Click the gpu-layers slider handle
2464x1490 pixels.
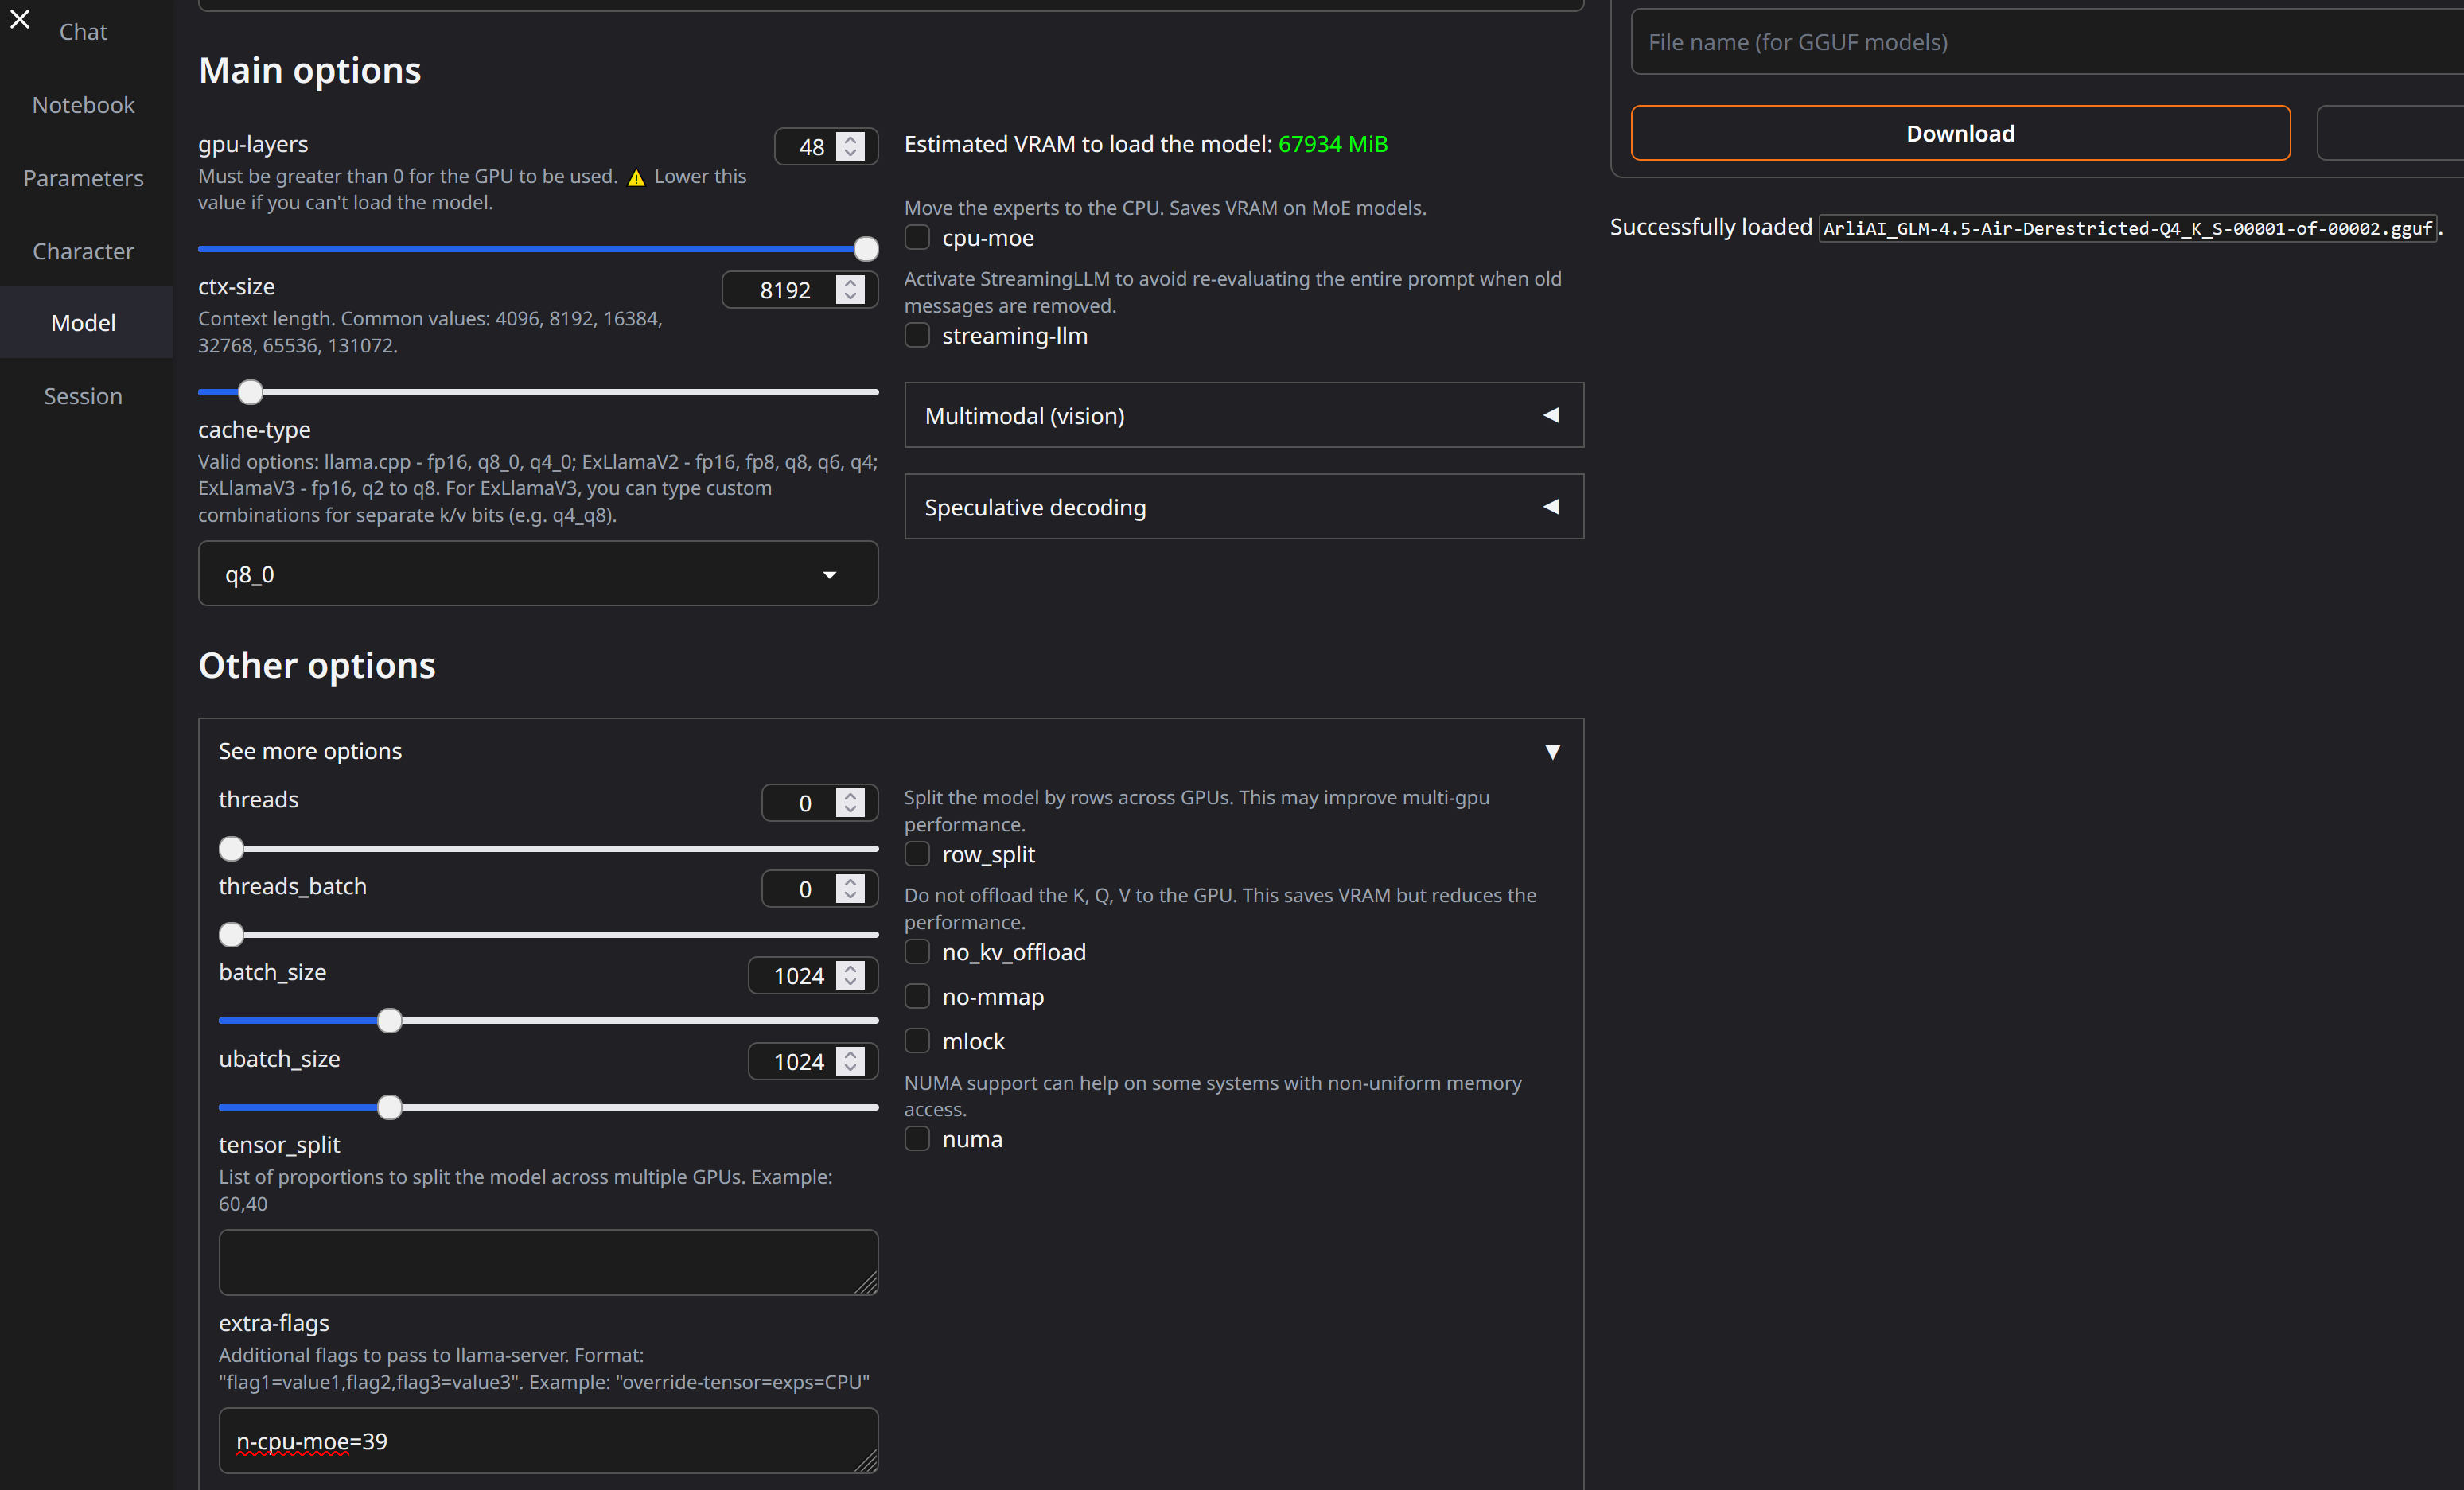point(866,249)
